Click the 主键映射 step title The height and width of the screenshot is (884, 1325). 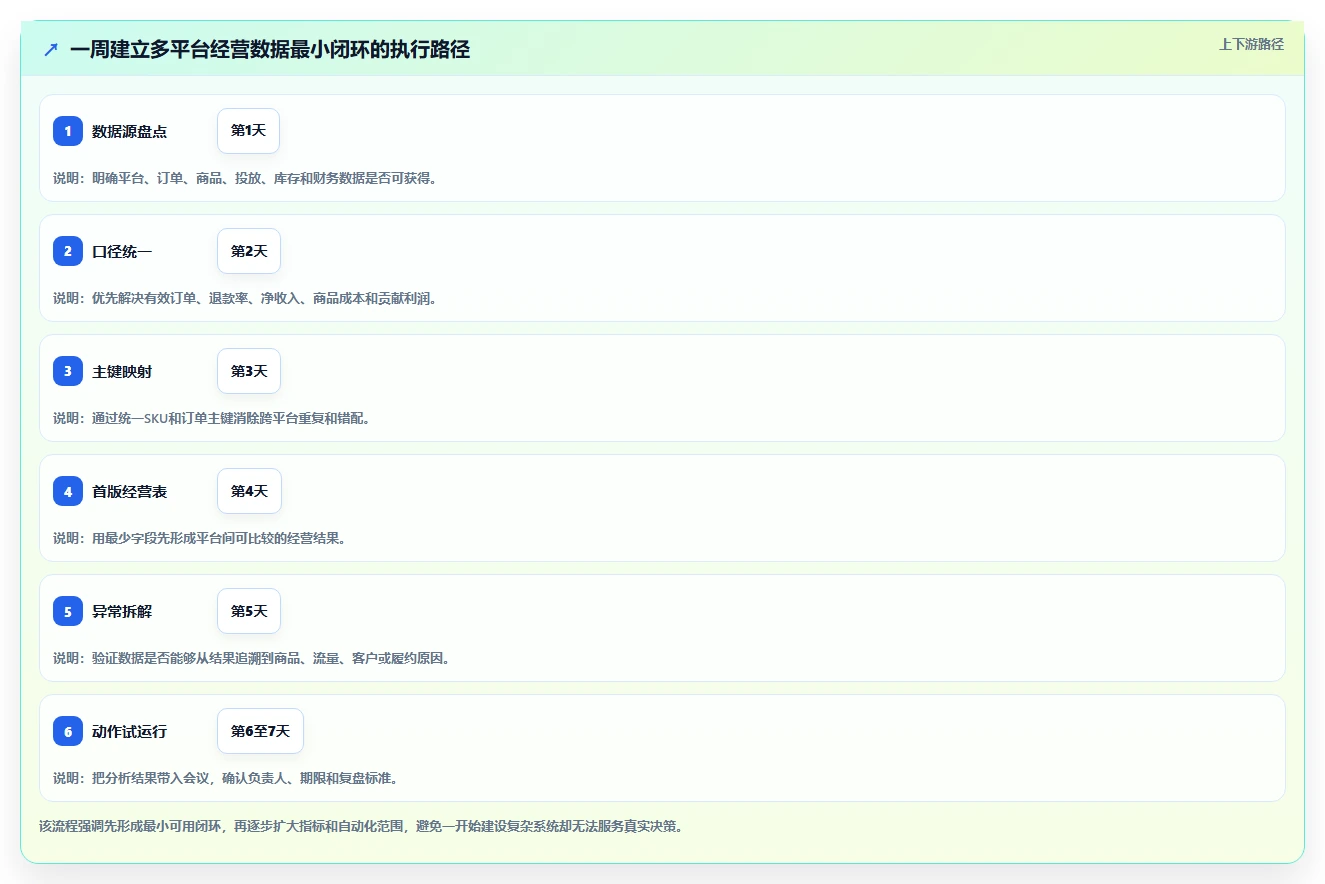122,371
